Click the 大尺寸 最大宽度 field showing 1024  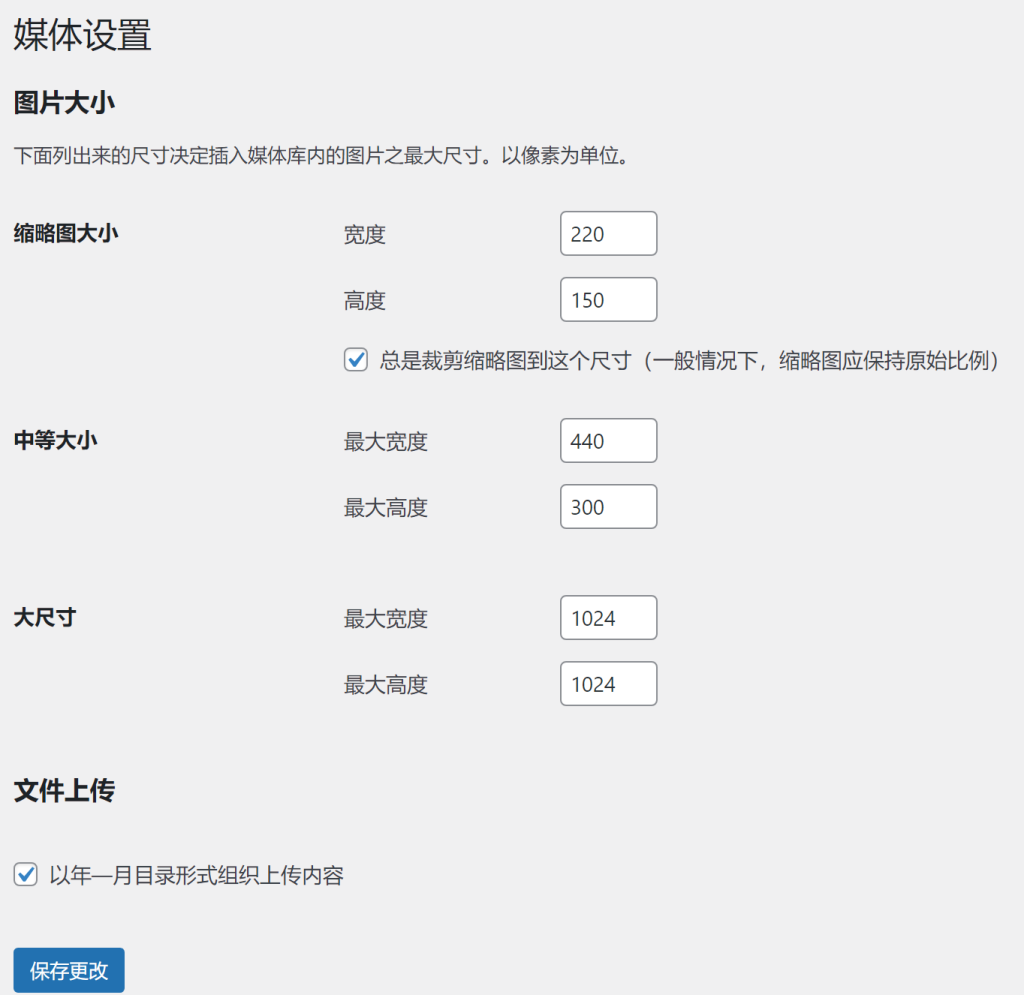608,617
